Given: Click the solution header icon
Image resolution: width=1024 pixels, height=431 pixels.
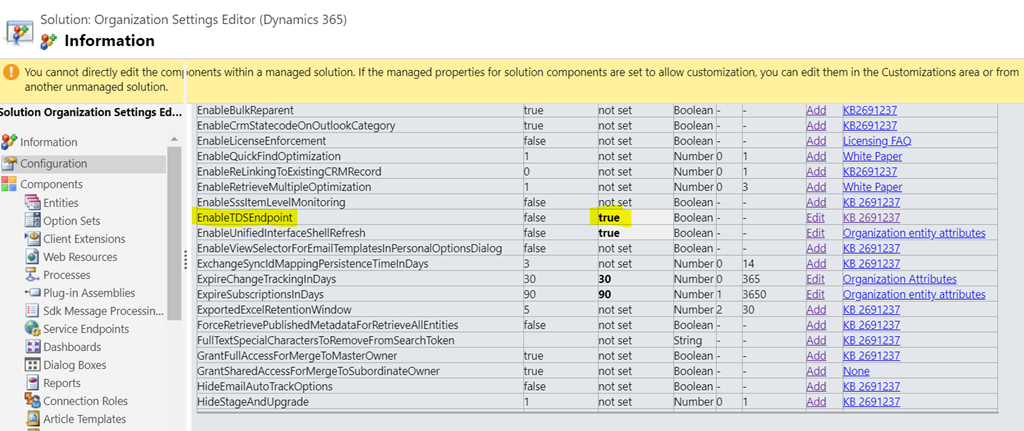Looking at the screenshot, I should (x=19, y=32).
